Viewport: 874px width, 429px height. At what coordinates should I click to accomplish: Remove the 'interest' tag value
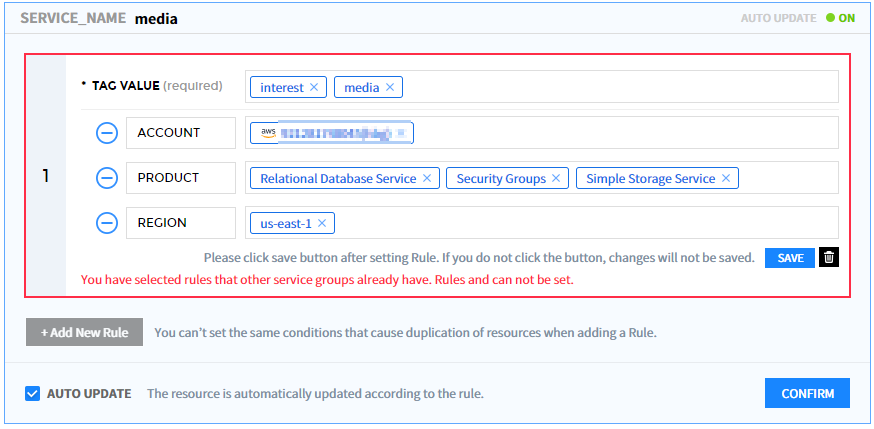coord(314,87)
